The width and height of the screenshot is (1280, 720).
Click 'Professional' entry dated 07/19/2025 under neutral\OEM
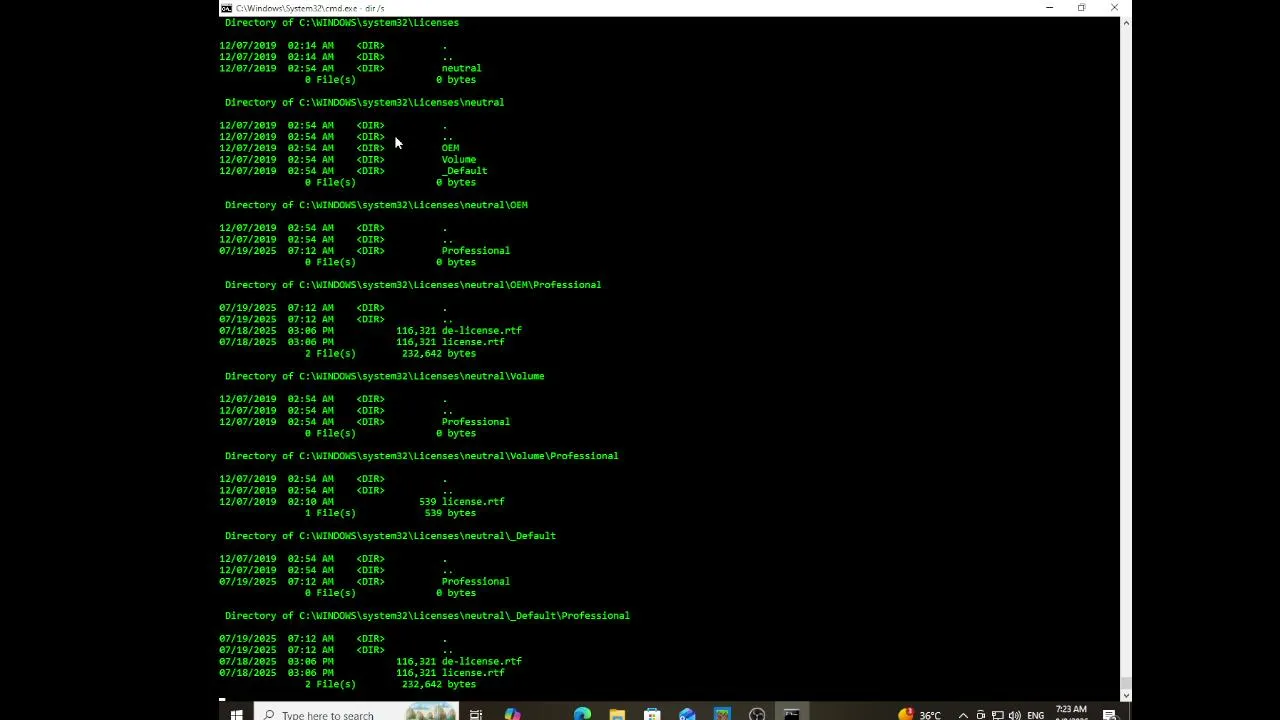475,251
